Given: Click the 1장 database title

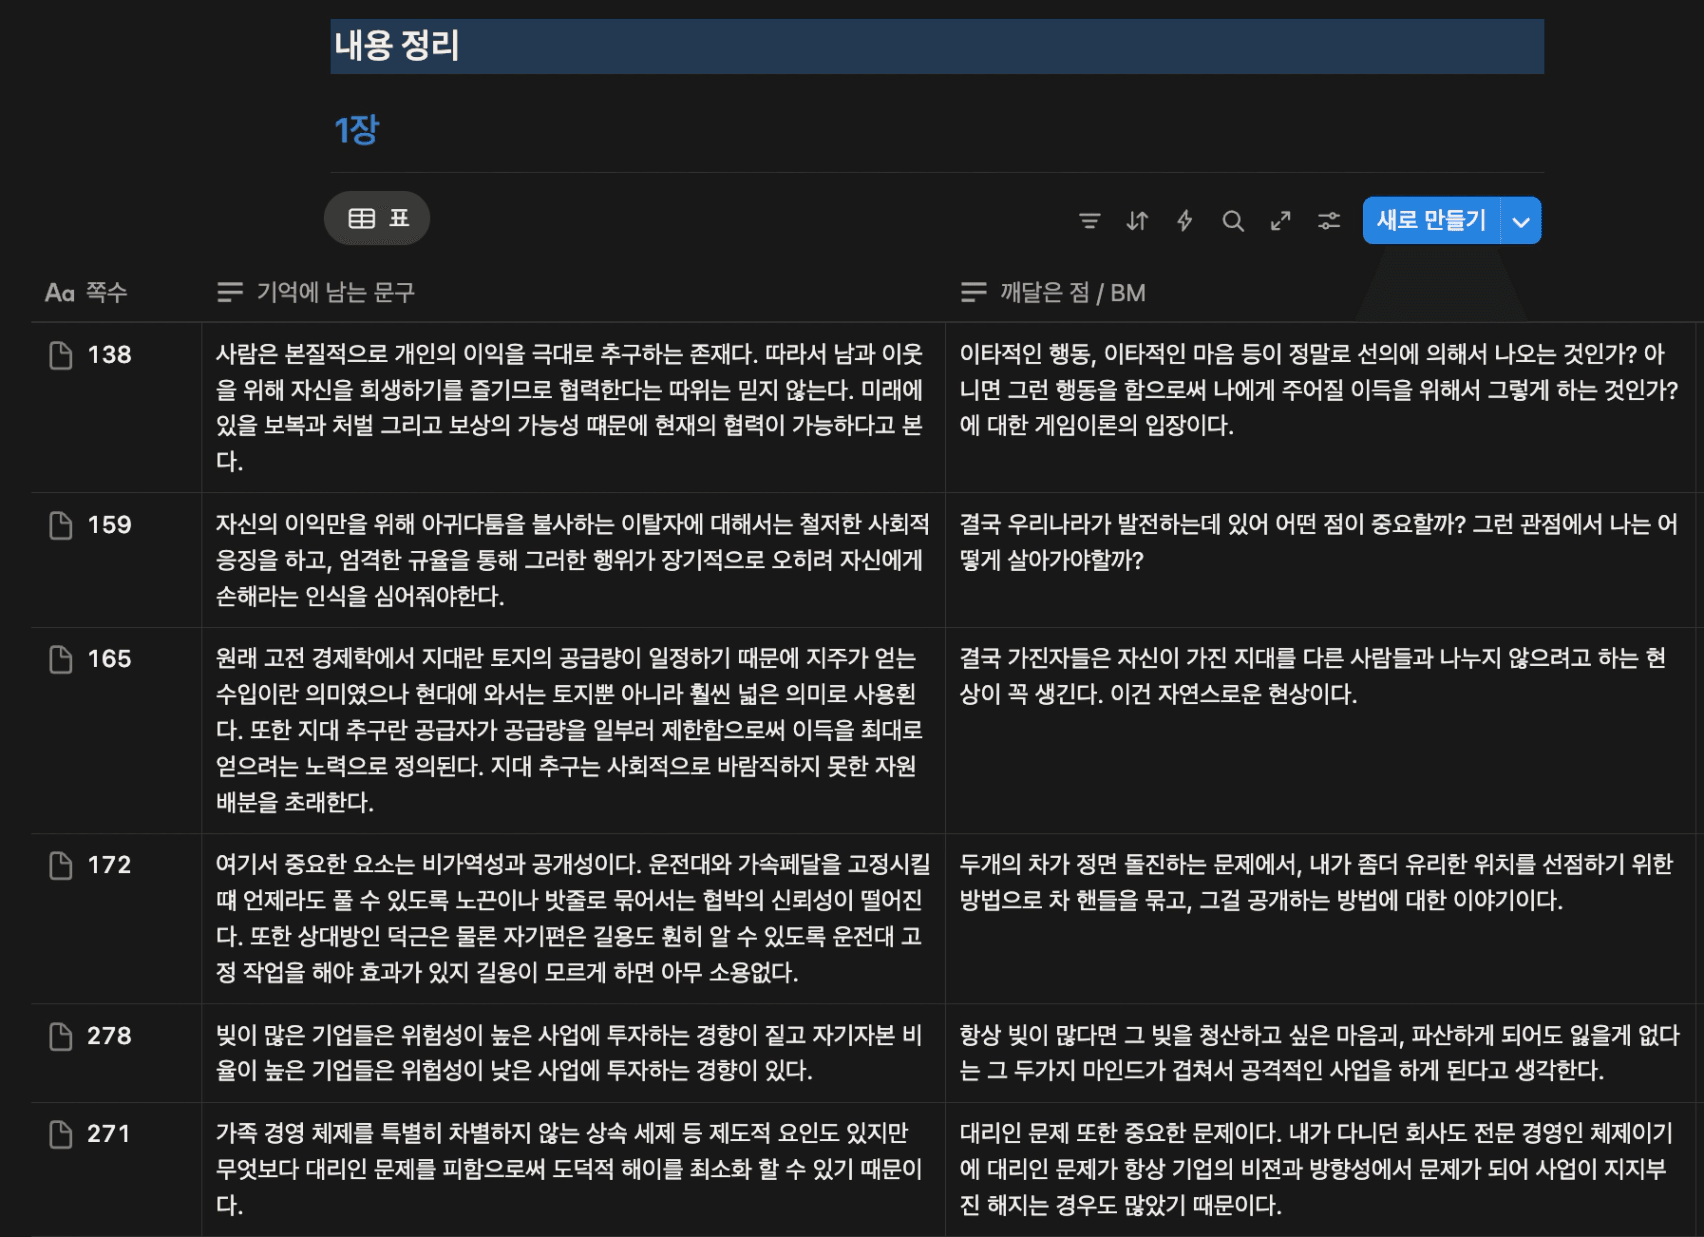Looking at the screenshot, I should point(357,130).
